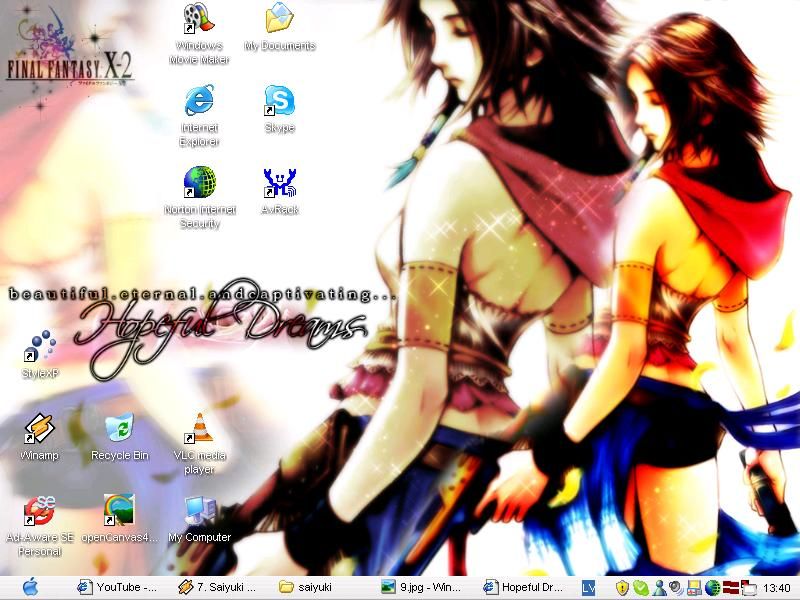This screenshot has width=800, height=600.
Task: Click the LV language indicator in taskbar
Action: [588, 588]
